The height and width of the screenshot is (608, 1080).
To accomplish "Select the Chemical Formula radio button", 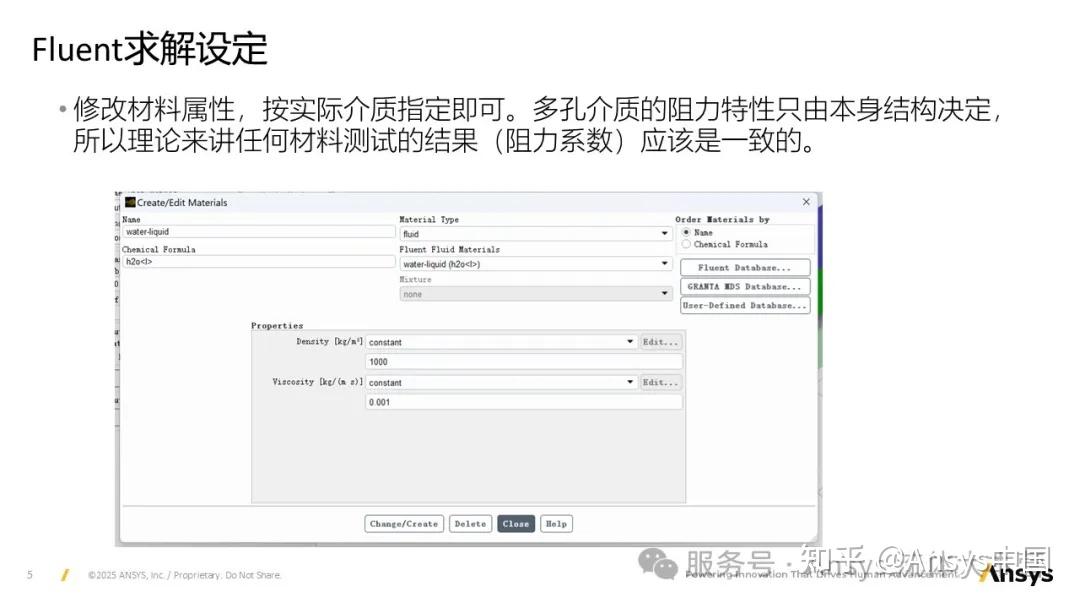I will (686, 243).
